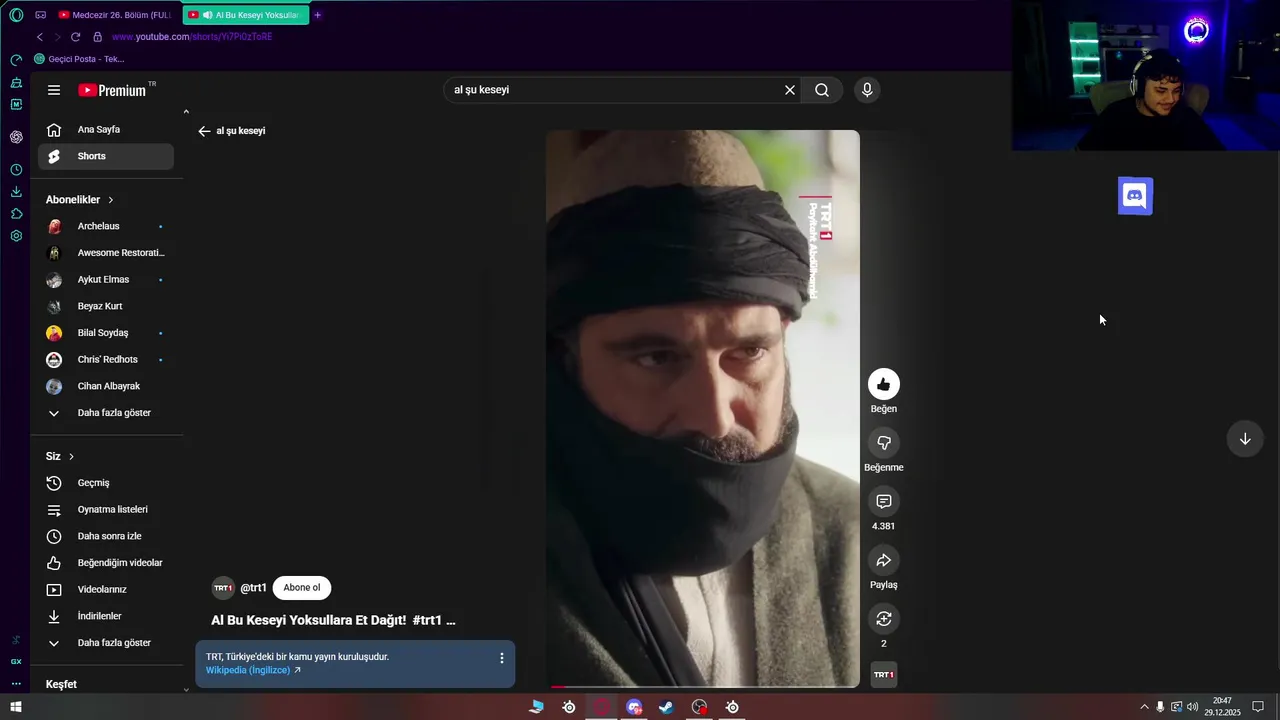Open the TRT1 sound thumbnail below remix
Viewport: 1280px width, 720px height.
(884, 675)
